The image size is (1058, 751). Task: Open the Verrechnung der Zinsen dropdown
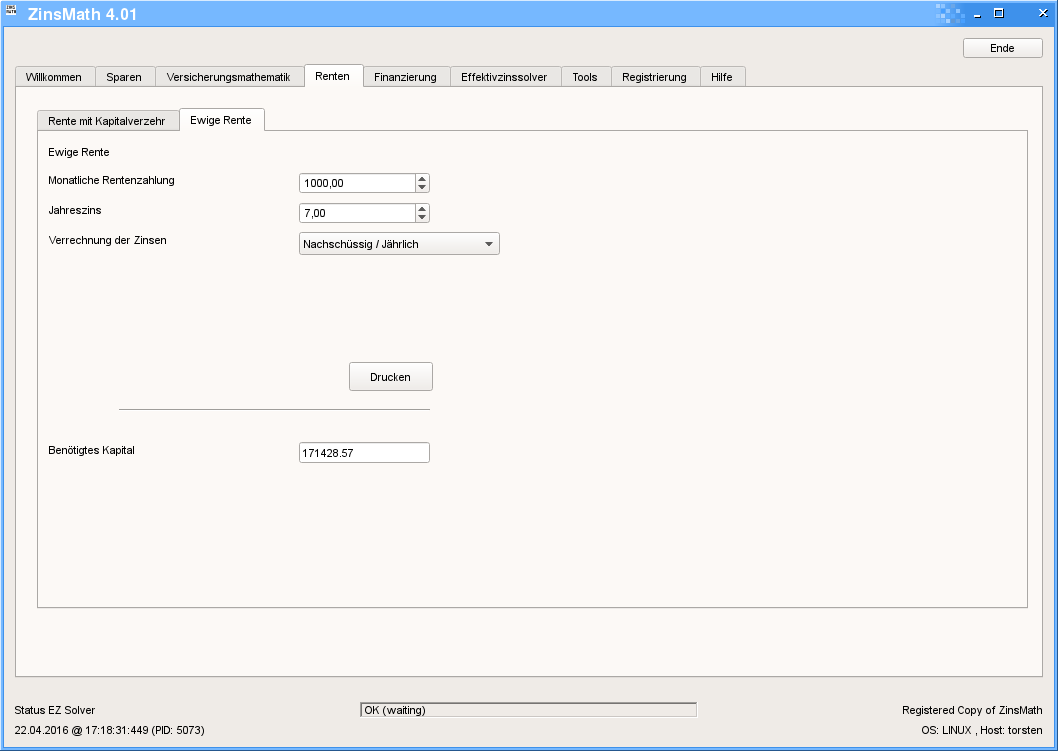coord(399,244)
